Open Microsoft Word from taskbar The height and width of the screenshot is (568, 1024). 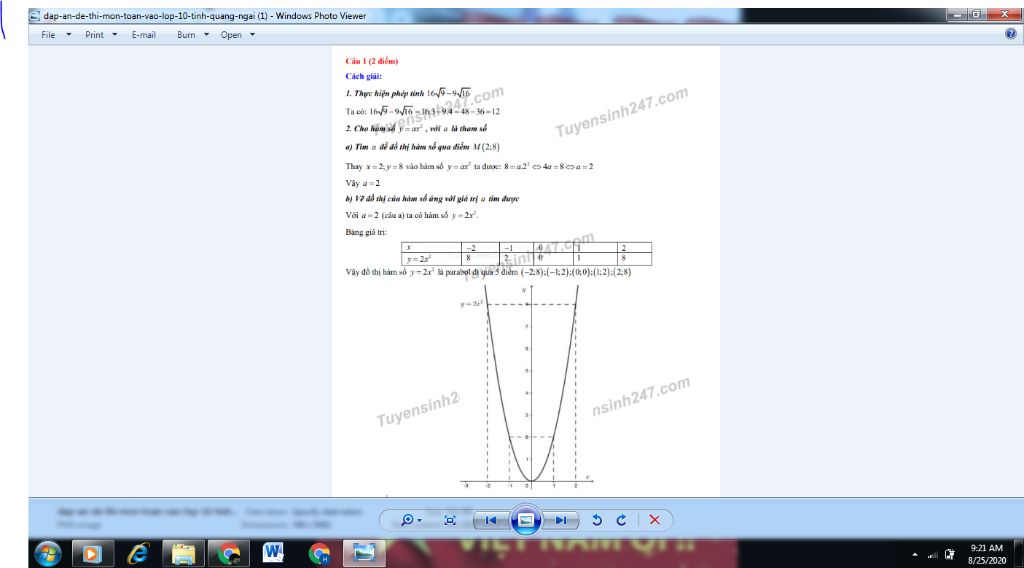[274, 554]
